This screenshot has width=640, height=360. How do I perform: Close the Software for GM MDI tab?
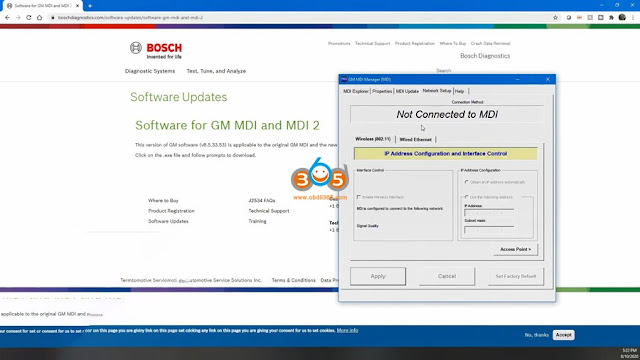[77, 6]
